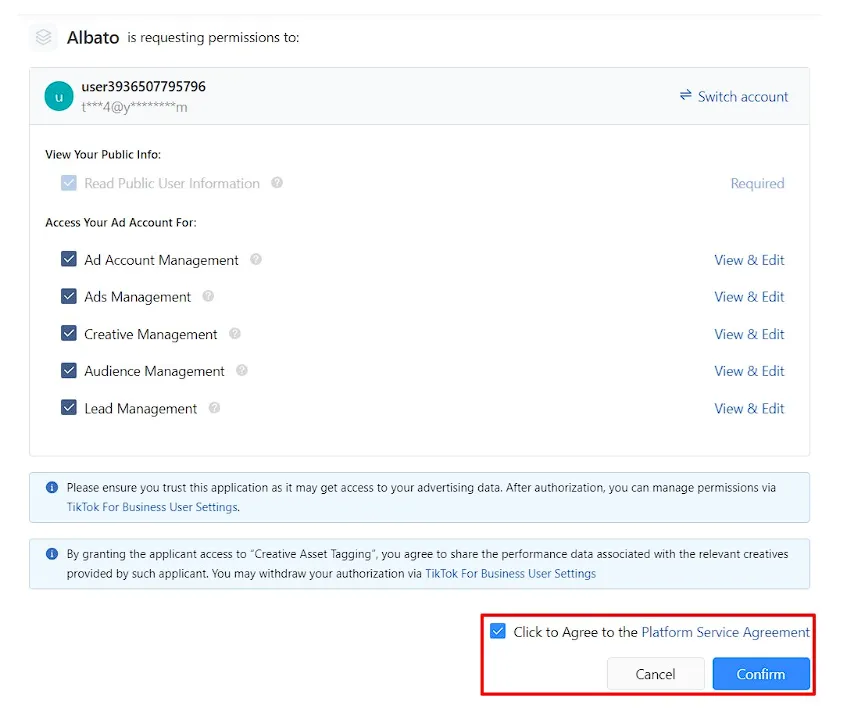The height and width of the screenshot is (713, 842).
Task: Click View & Edit for Ad Account Management
Action: [x=749, y=260]
